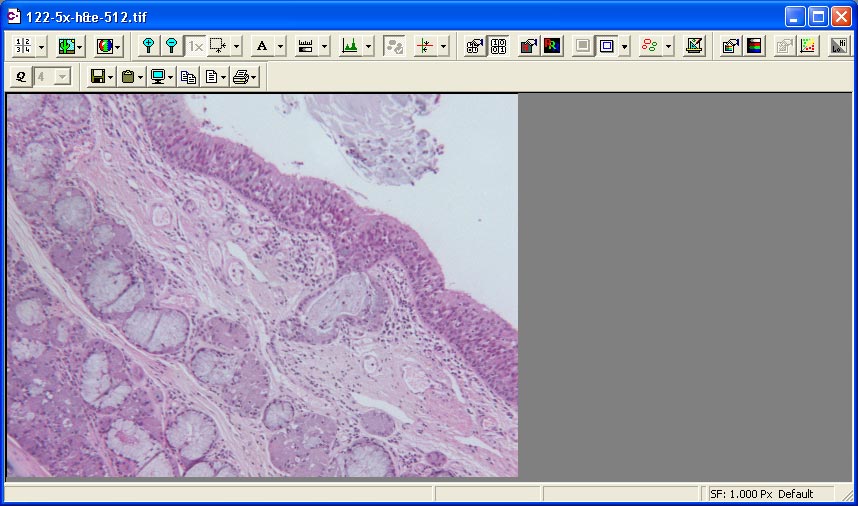Select the text annotation 'A' tool
The height and width of the screenshot is (506, 858).
click(x=261, y=46)
